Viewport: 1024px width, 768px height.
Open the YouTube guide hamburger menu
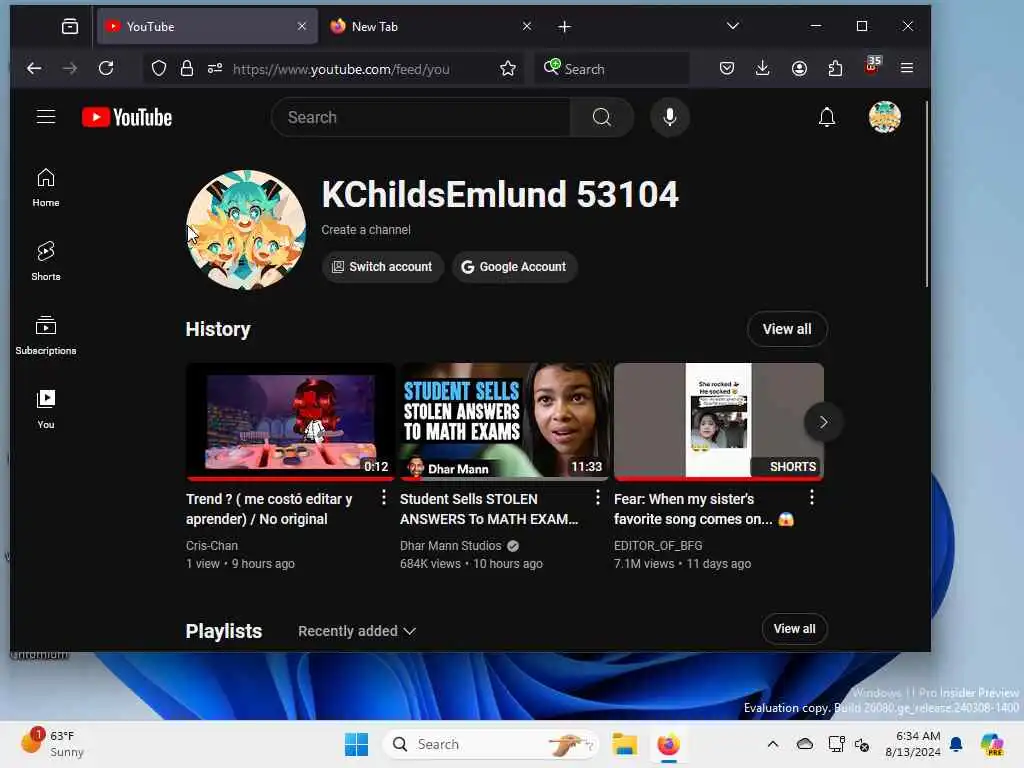pyautogui.click(x=46, y=117)
